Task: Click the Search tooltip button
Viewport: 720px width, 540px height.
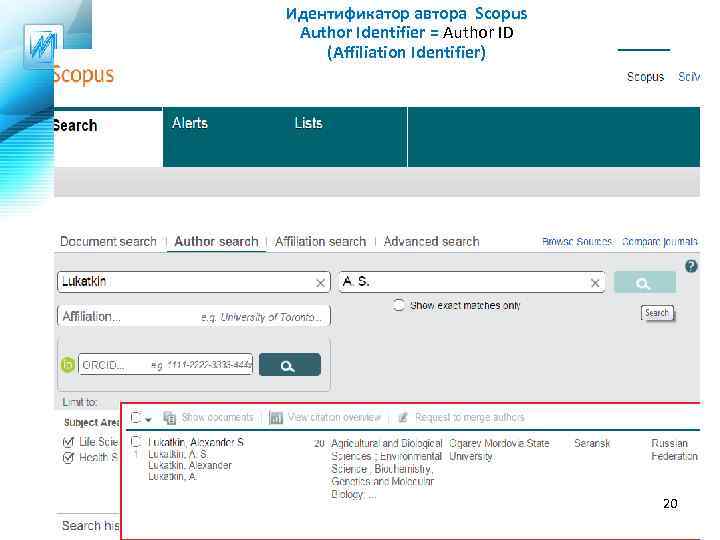Action: pyautogui.click(x=657, y=313)
